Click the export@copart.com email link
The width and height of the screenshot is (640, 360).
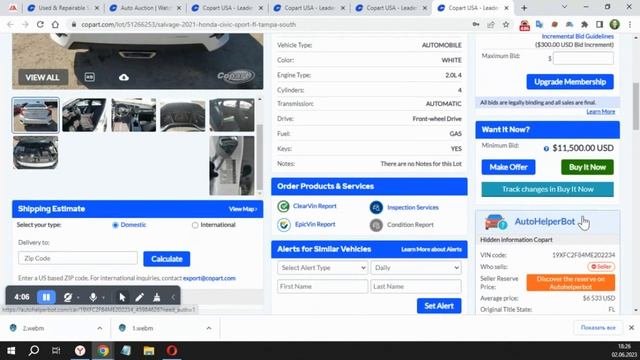[x=209, y=278]
